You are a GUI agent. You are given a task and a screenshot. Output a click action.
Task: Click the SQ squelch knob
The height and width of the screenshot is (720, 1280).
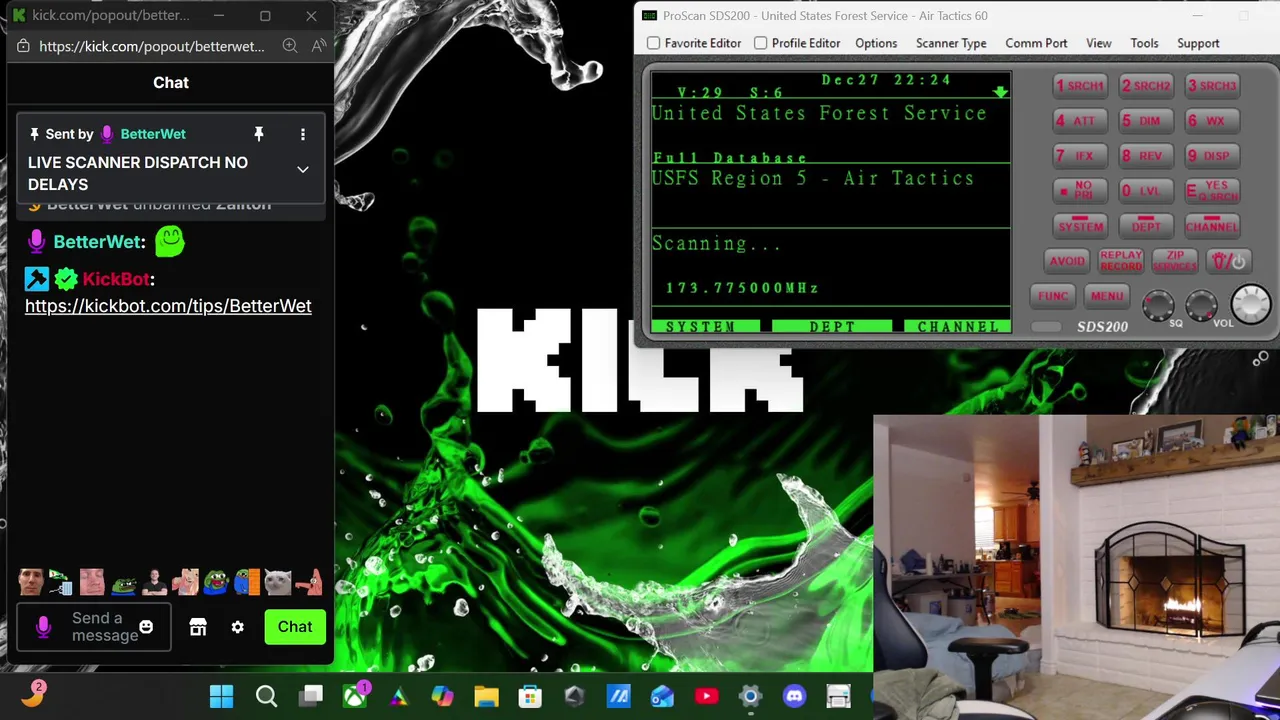click(1159, 305)
